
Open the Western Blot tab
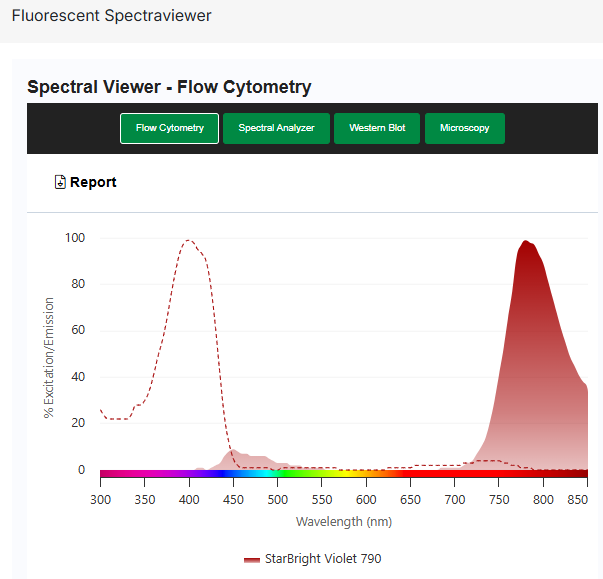[377, 128]
